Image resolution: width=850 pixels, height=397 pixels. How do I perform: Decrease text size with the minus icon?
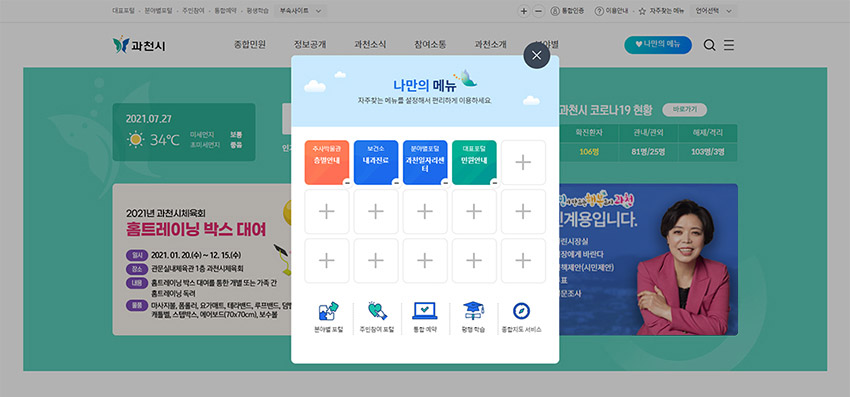(538, 11)
